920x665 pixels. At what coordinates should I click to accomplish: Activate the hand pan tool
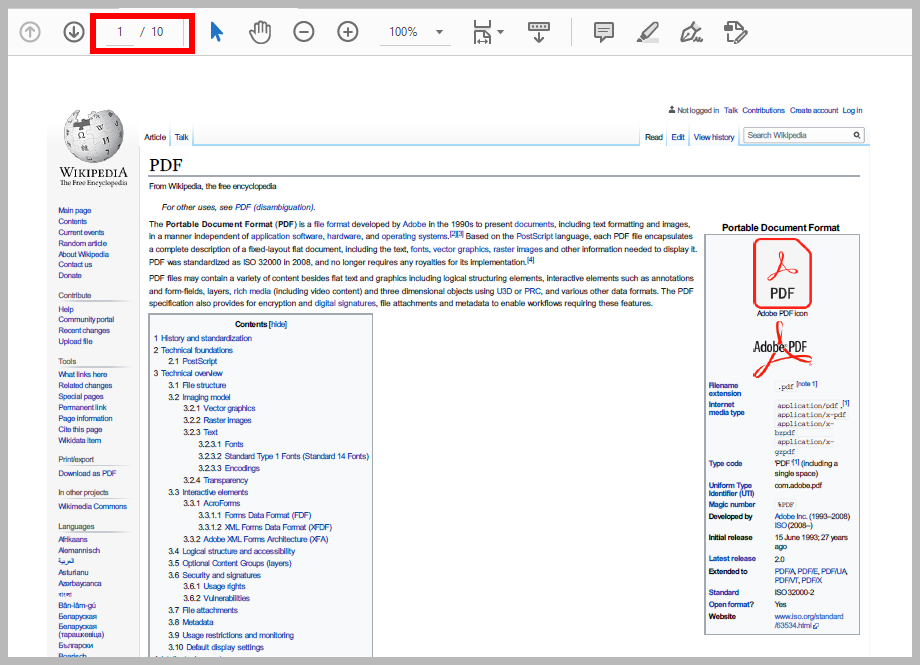(x=260, y=32)
